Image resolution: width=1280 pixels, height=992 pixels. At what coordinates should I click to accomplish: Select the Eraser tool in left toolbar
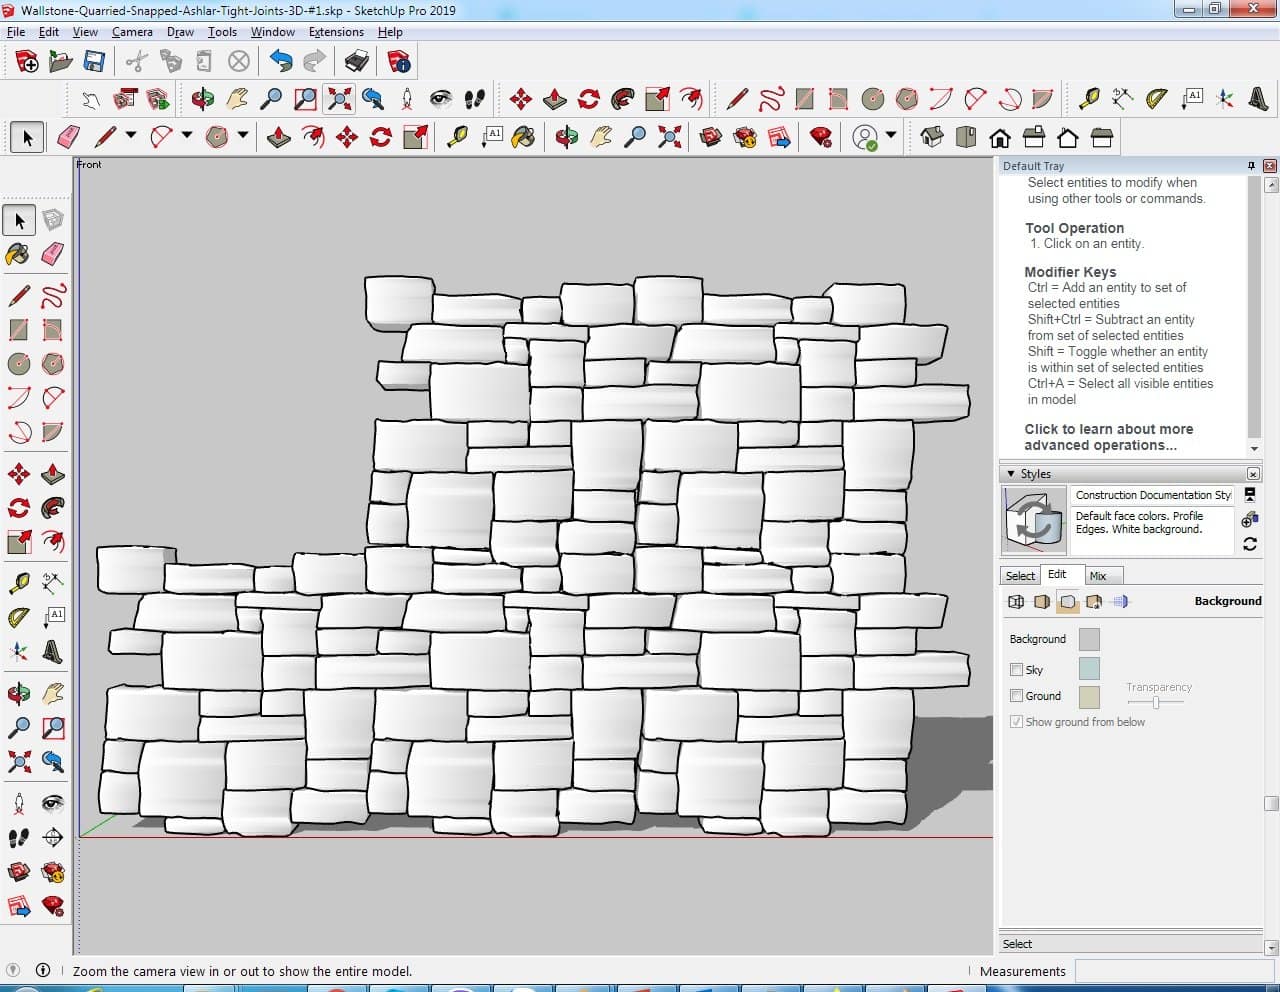click(53, 254)
